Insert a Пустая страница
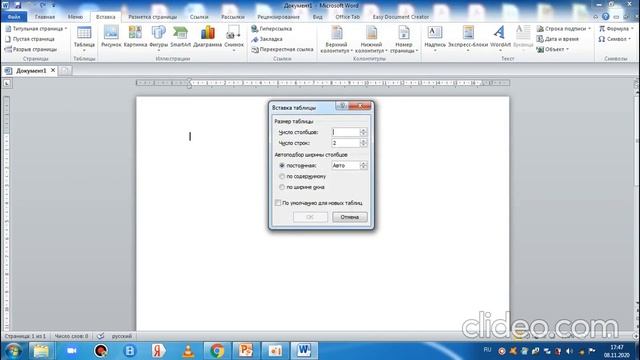 coord(30,39)
